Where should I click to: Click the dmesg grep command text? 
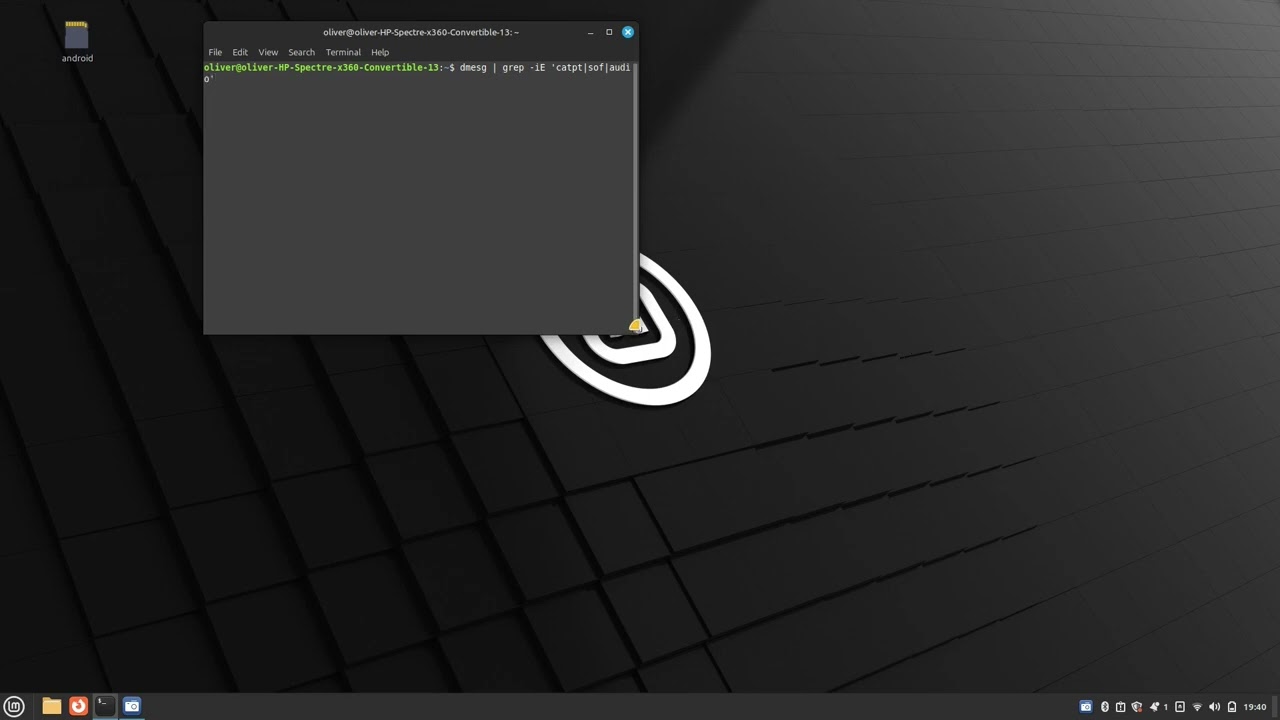click(x=545, y=67)
